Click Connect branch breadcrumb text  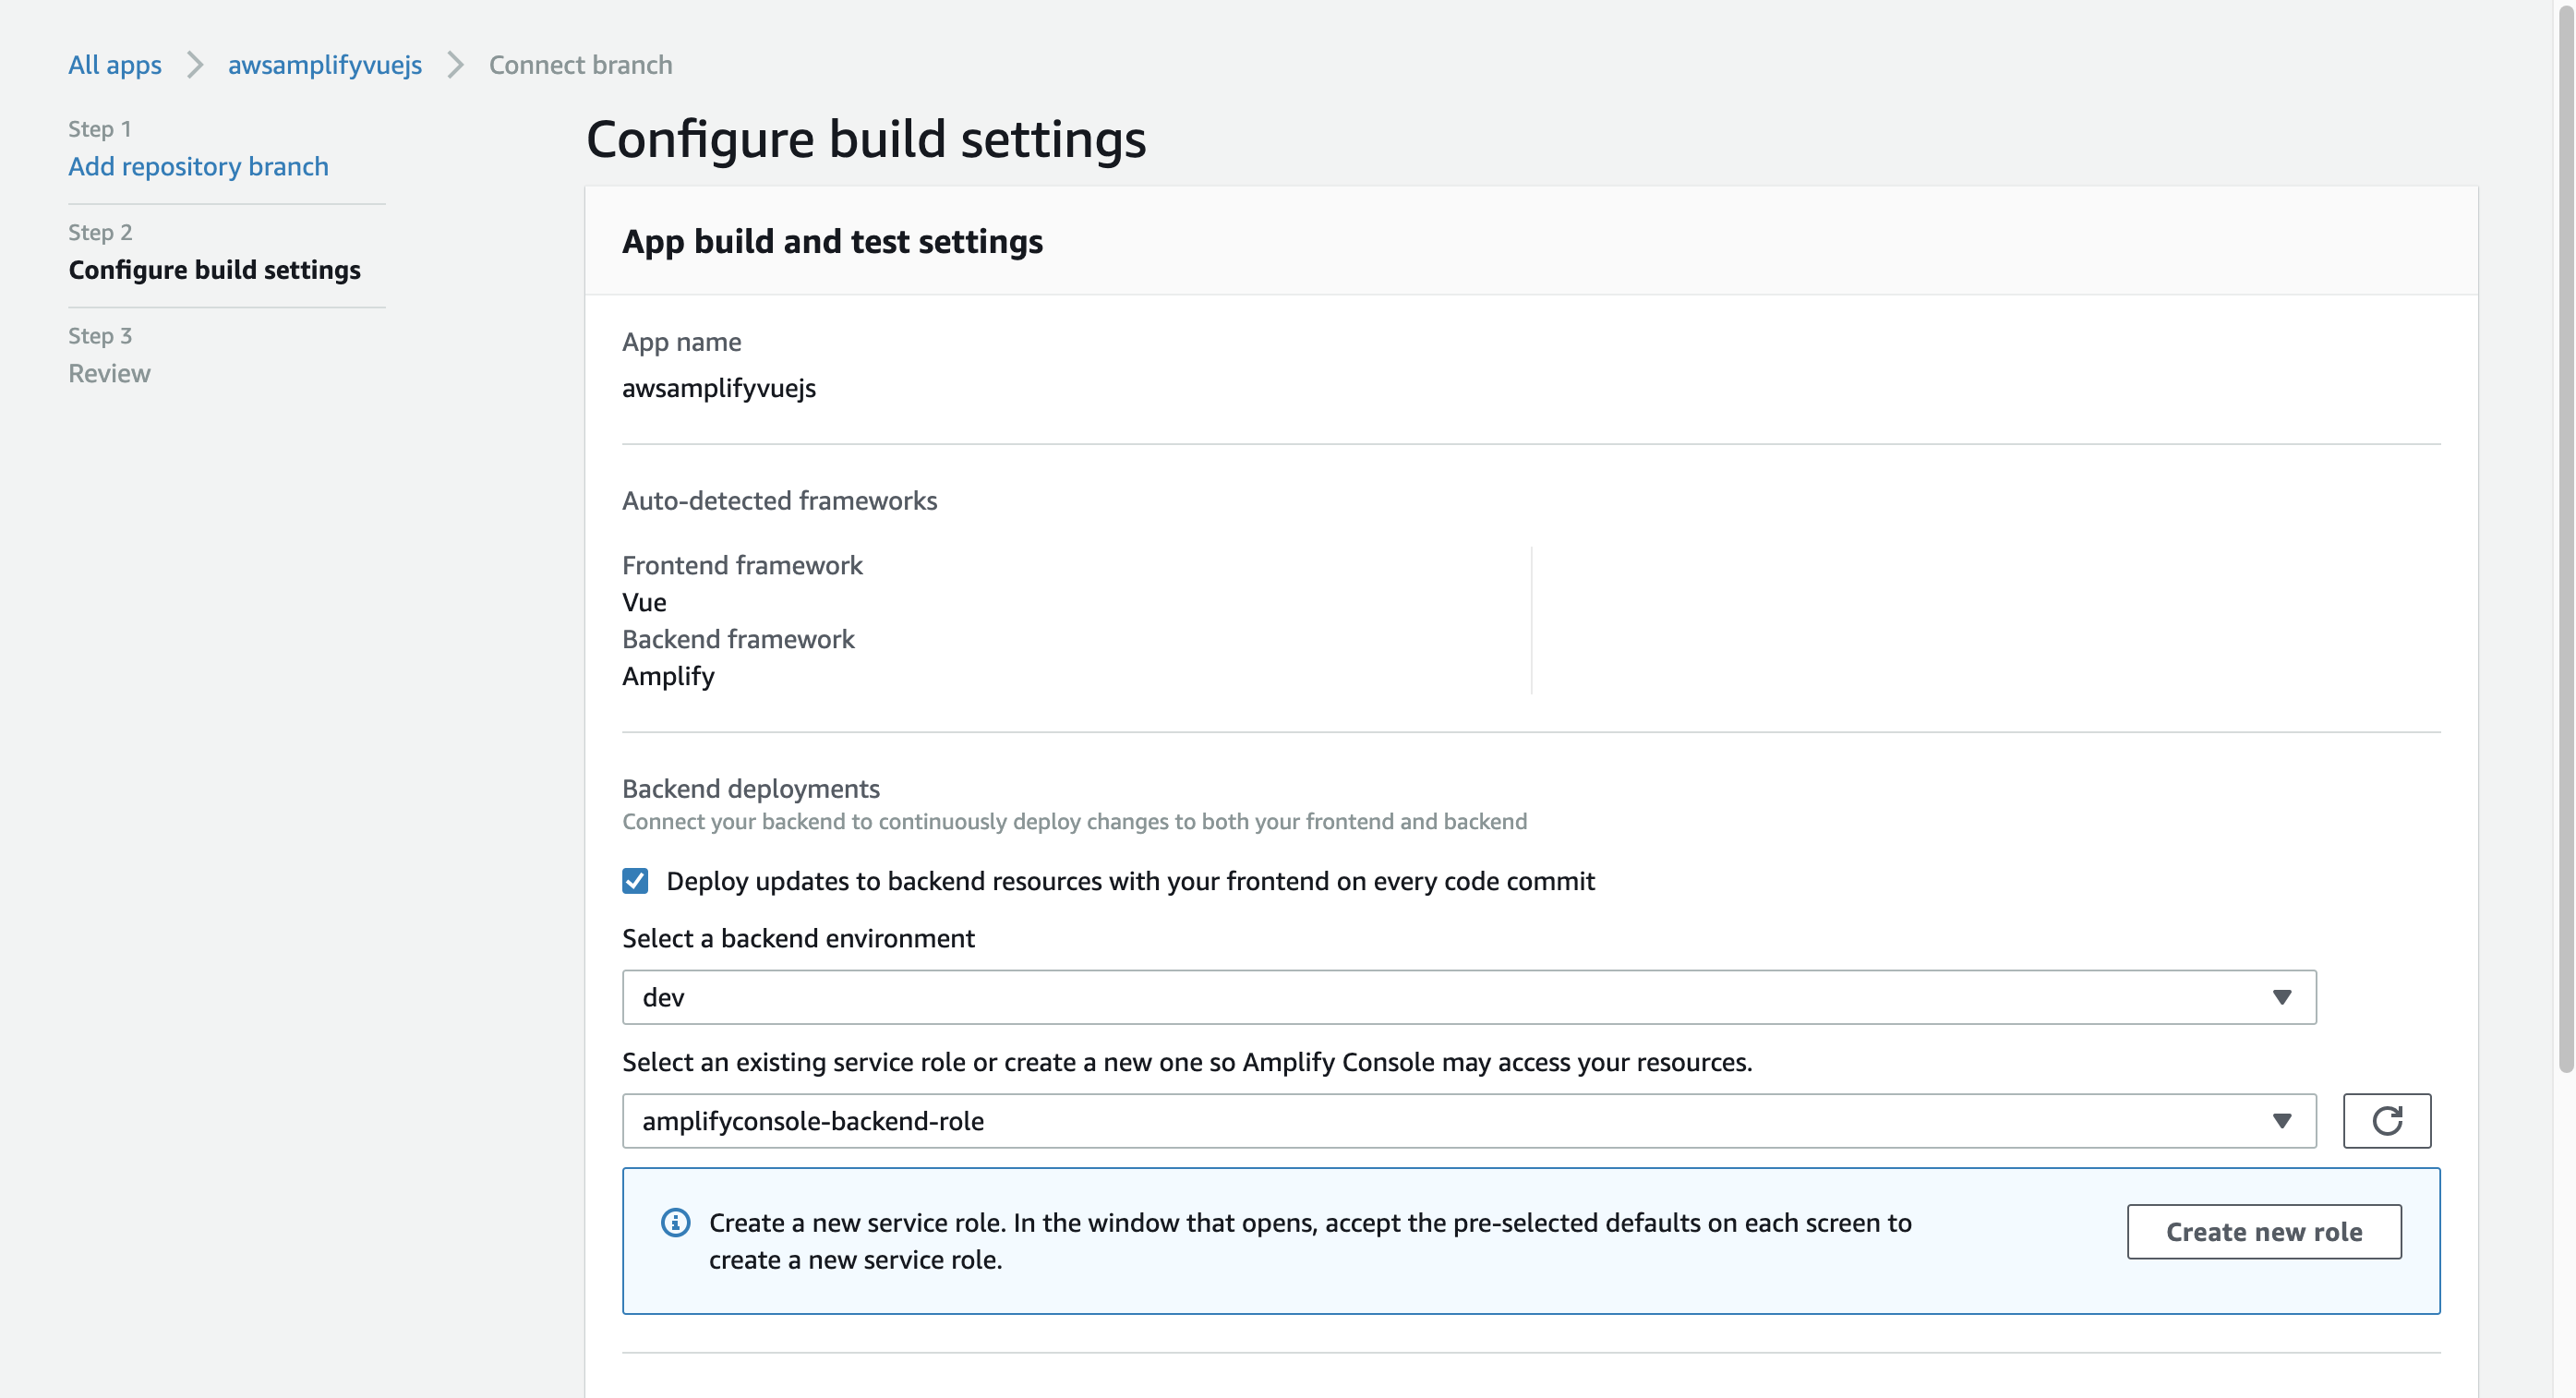point(580,65)
